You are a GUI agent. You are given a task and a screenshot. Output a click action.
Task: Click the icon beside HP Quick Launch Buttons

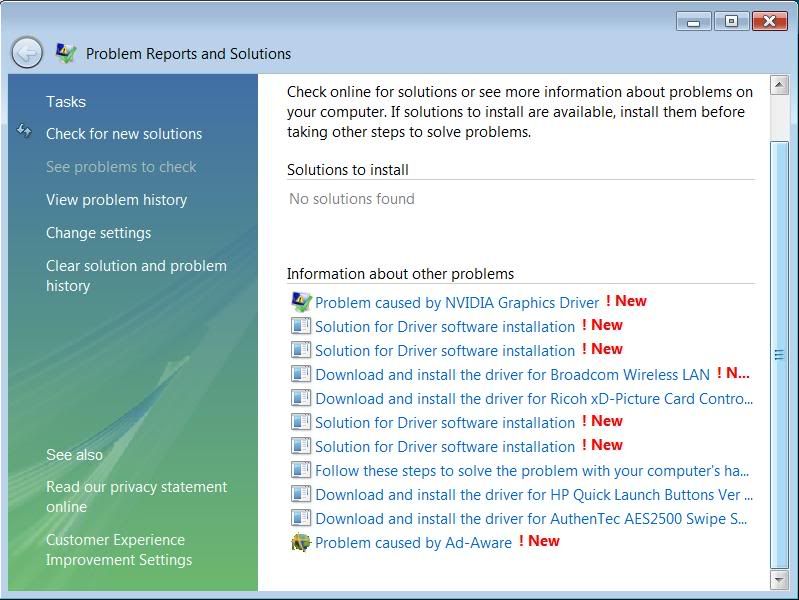coord(301,494)
